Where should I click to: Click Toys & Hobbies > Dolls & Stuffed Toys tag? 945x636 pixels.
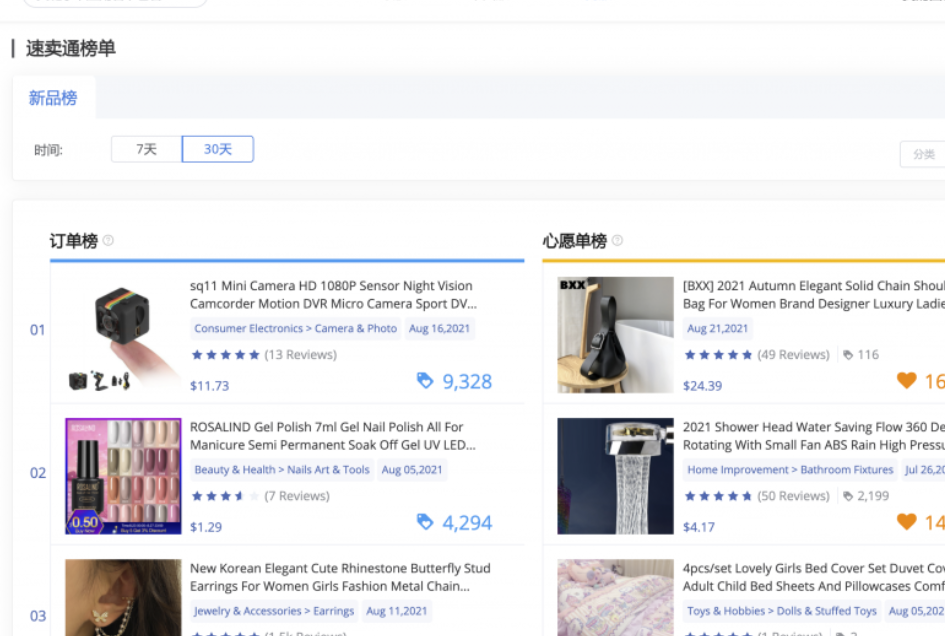click(782, 611)
